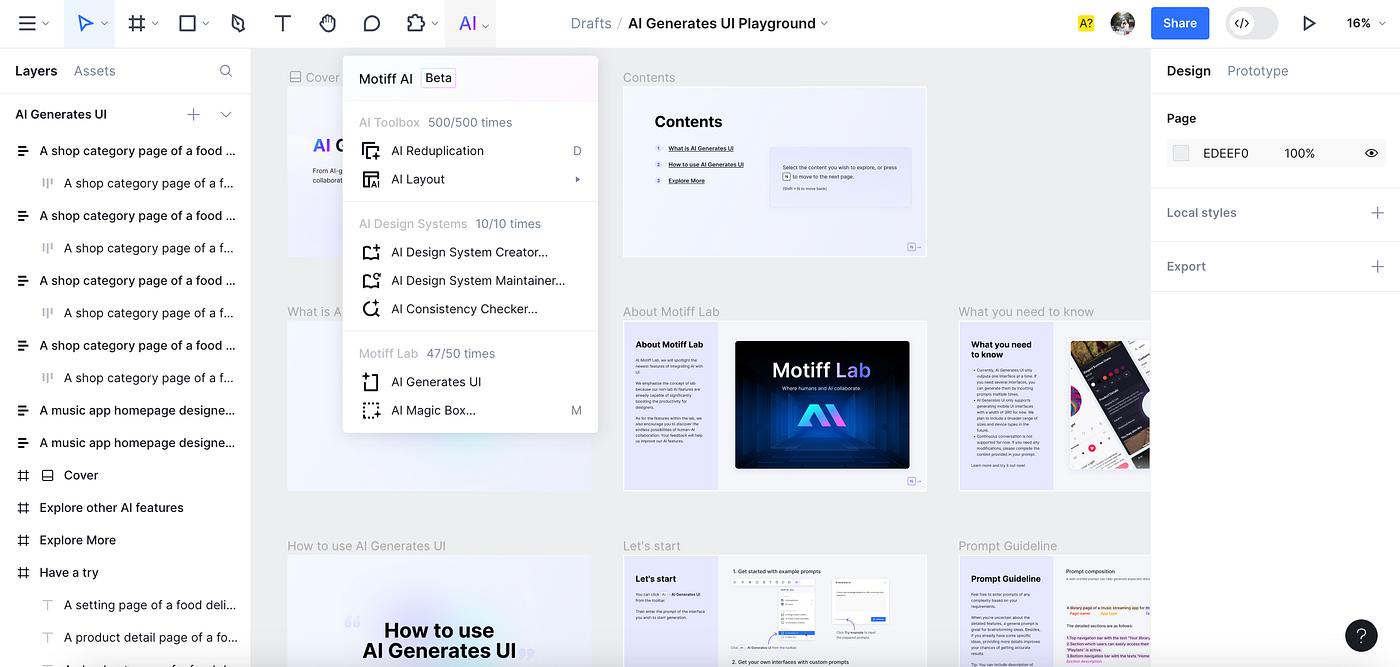
Task: Toggle page background visibility eye
Action: [1371, 153]
